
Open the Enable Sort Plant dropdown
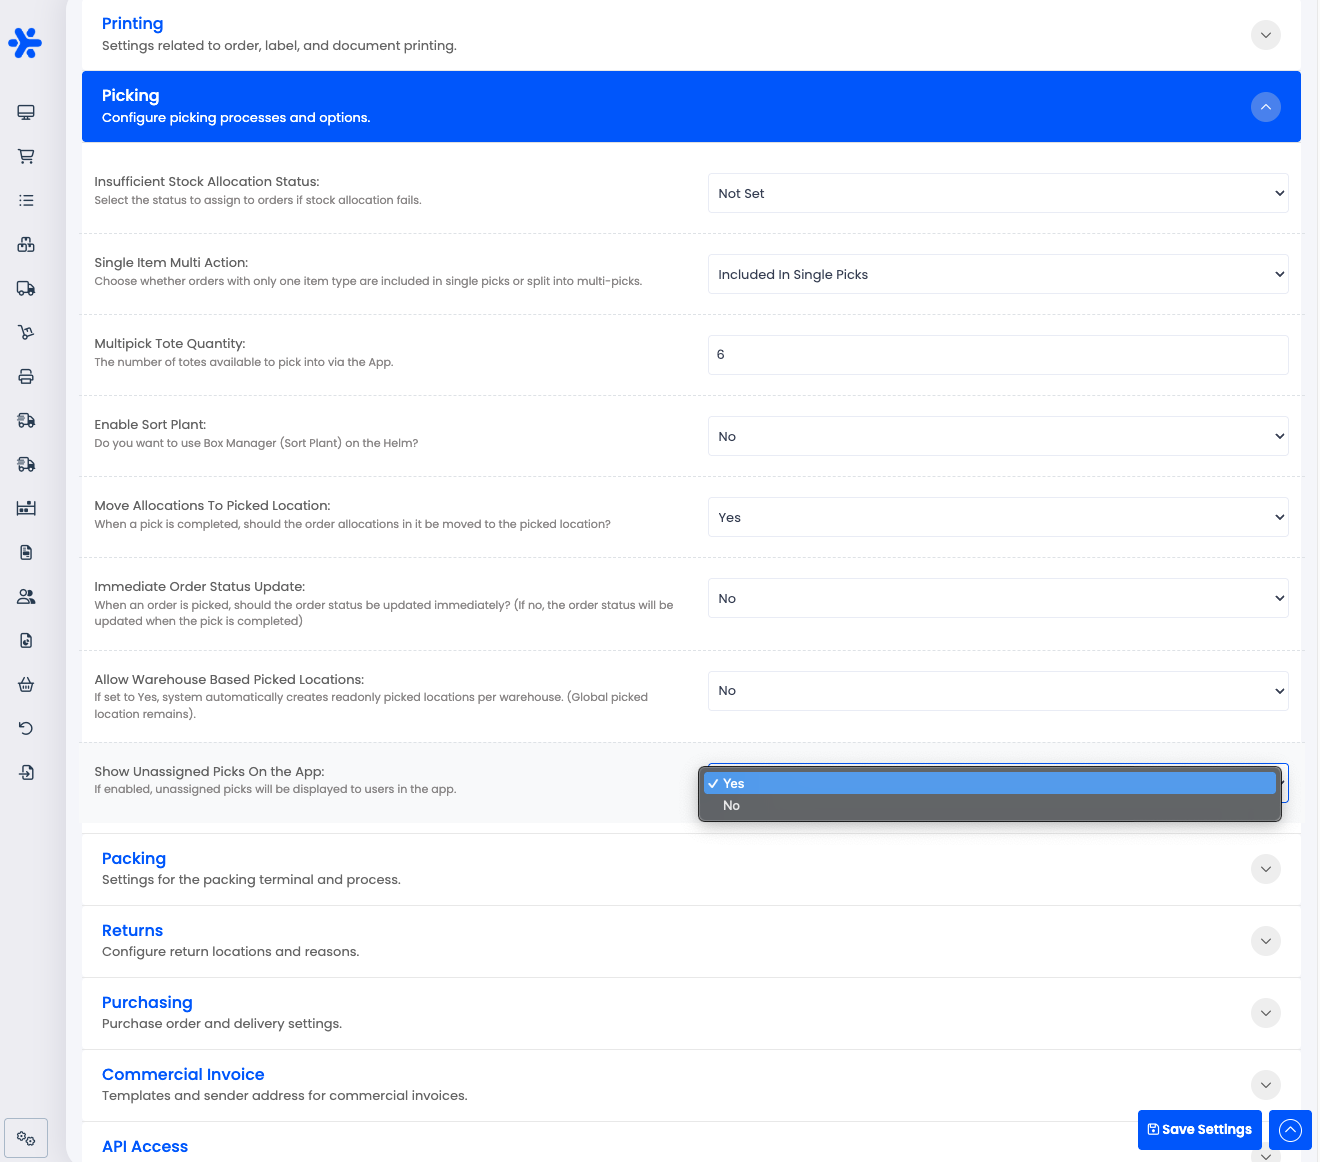point(998,436)
